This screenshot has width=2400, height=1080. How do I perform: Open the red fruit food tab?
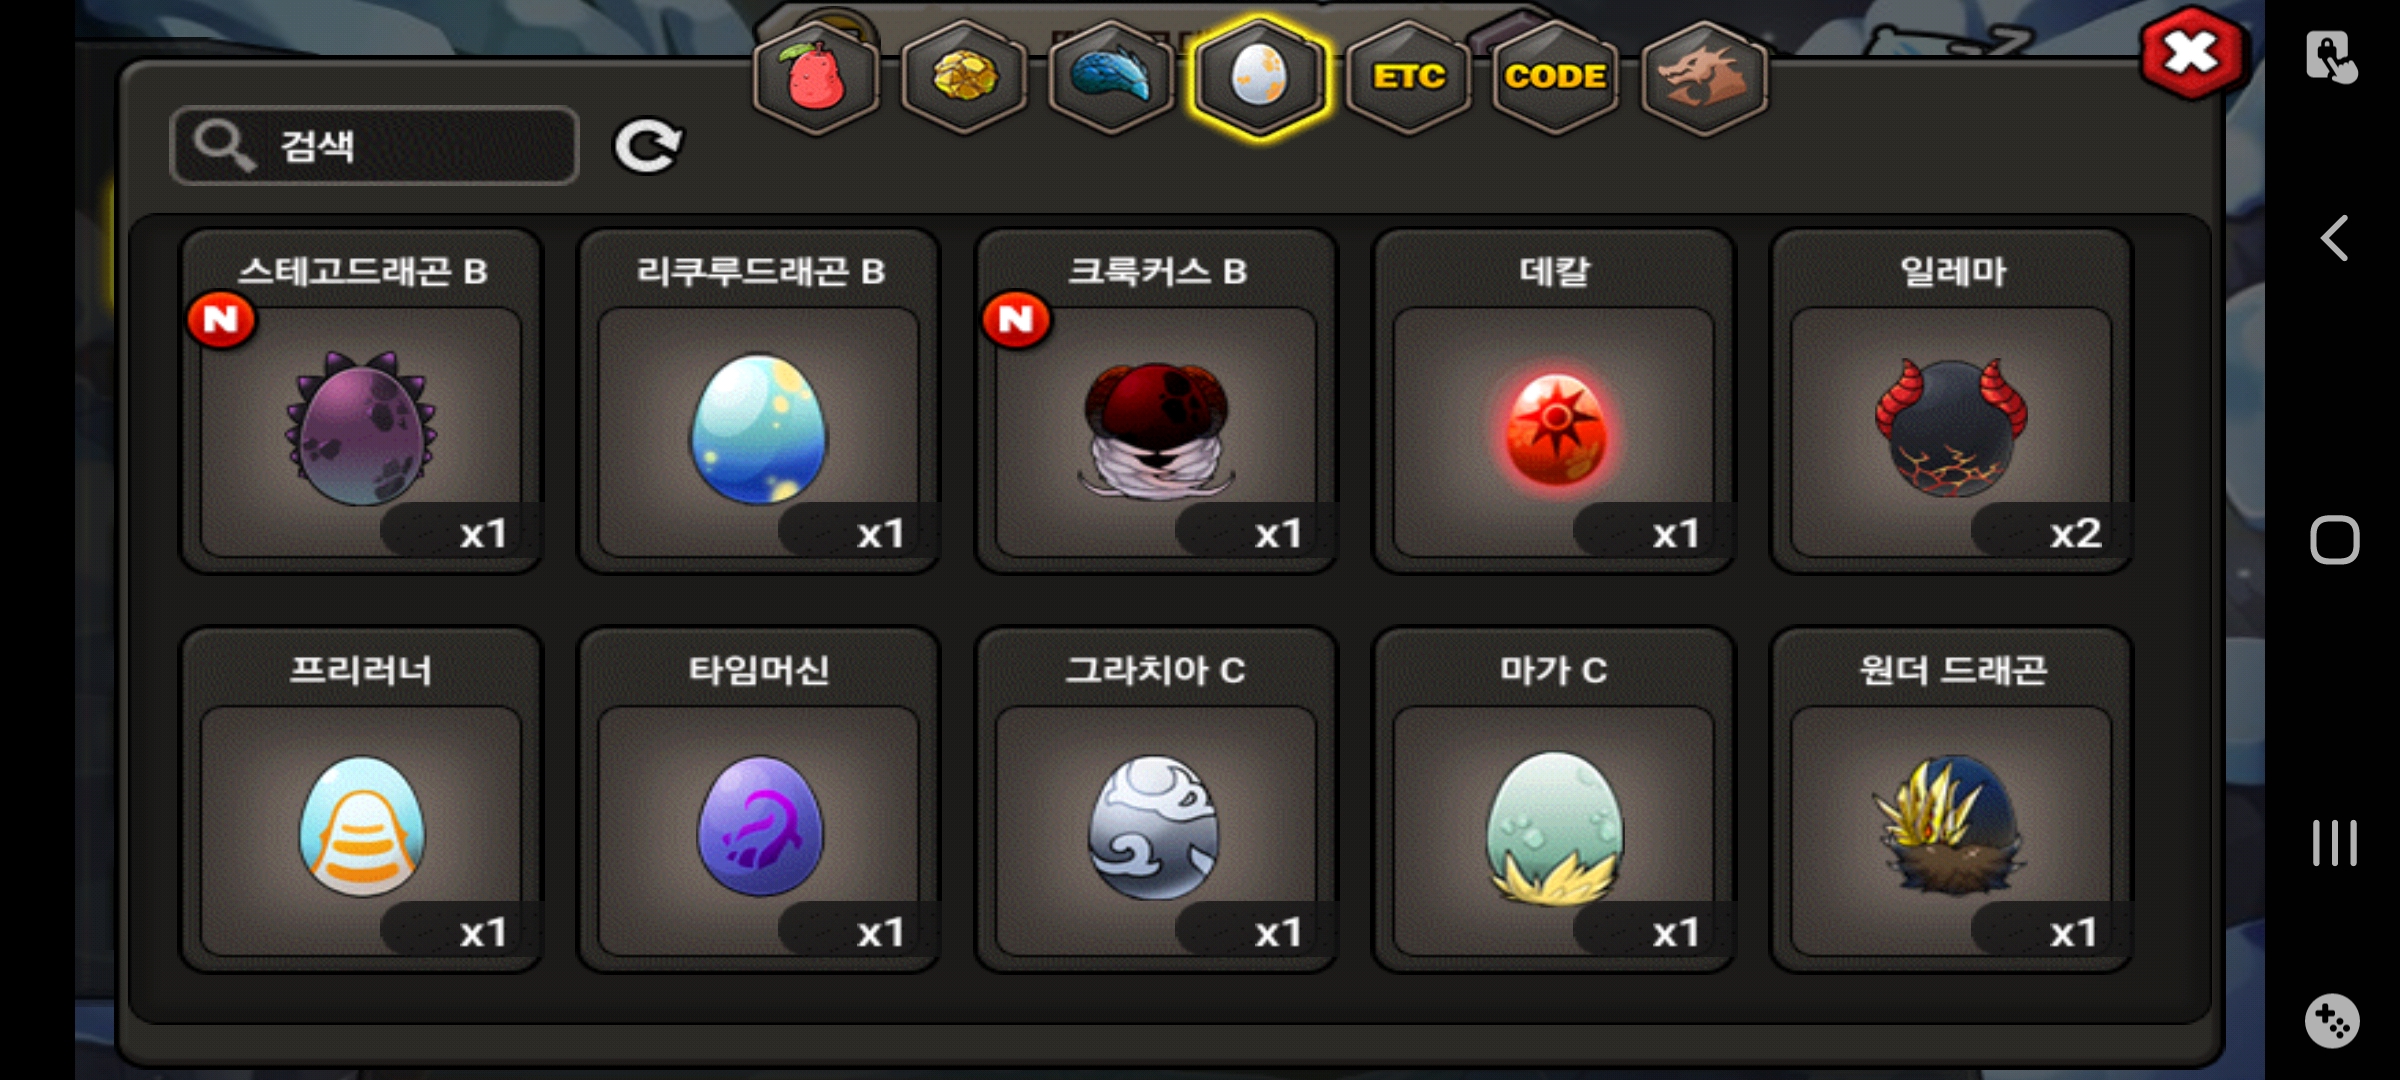coord(816,78)
